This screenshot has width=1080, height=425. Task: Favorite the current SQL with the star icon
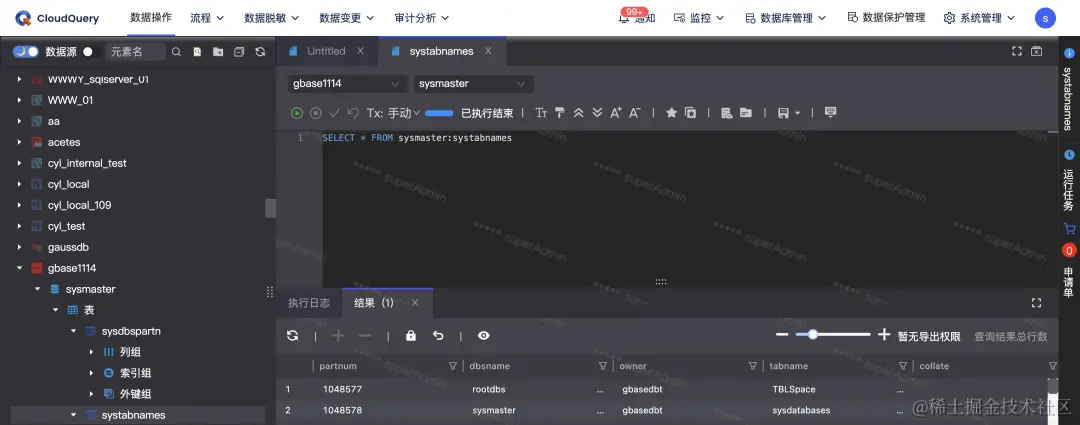pos(672,113)
